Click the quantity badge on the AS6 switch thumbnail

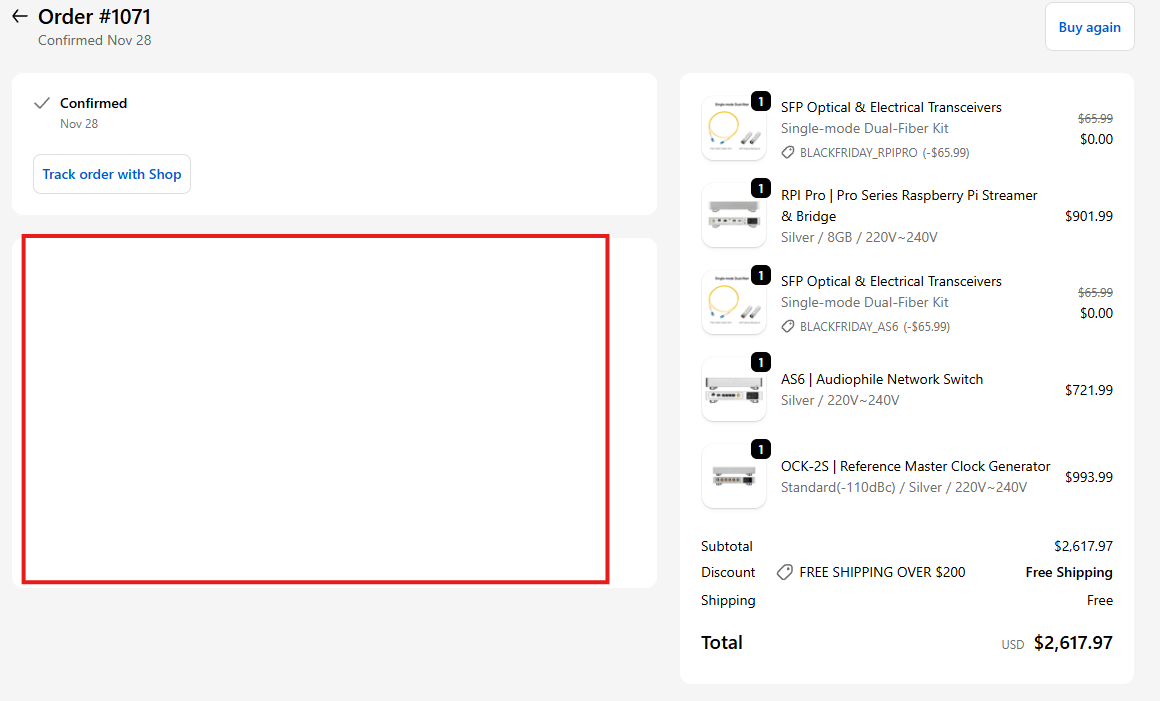coord(761,362)
